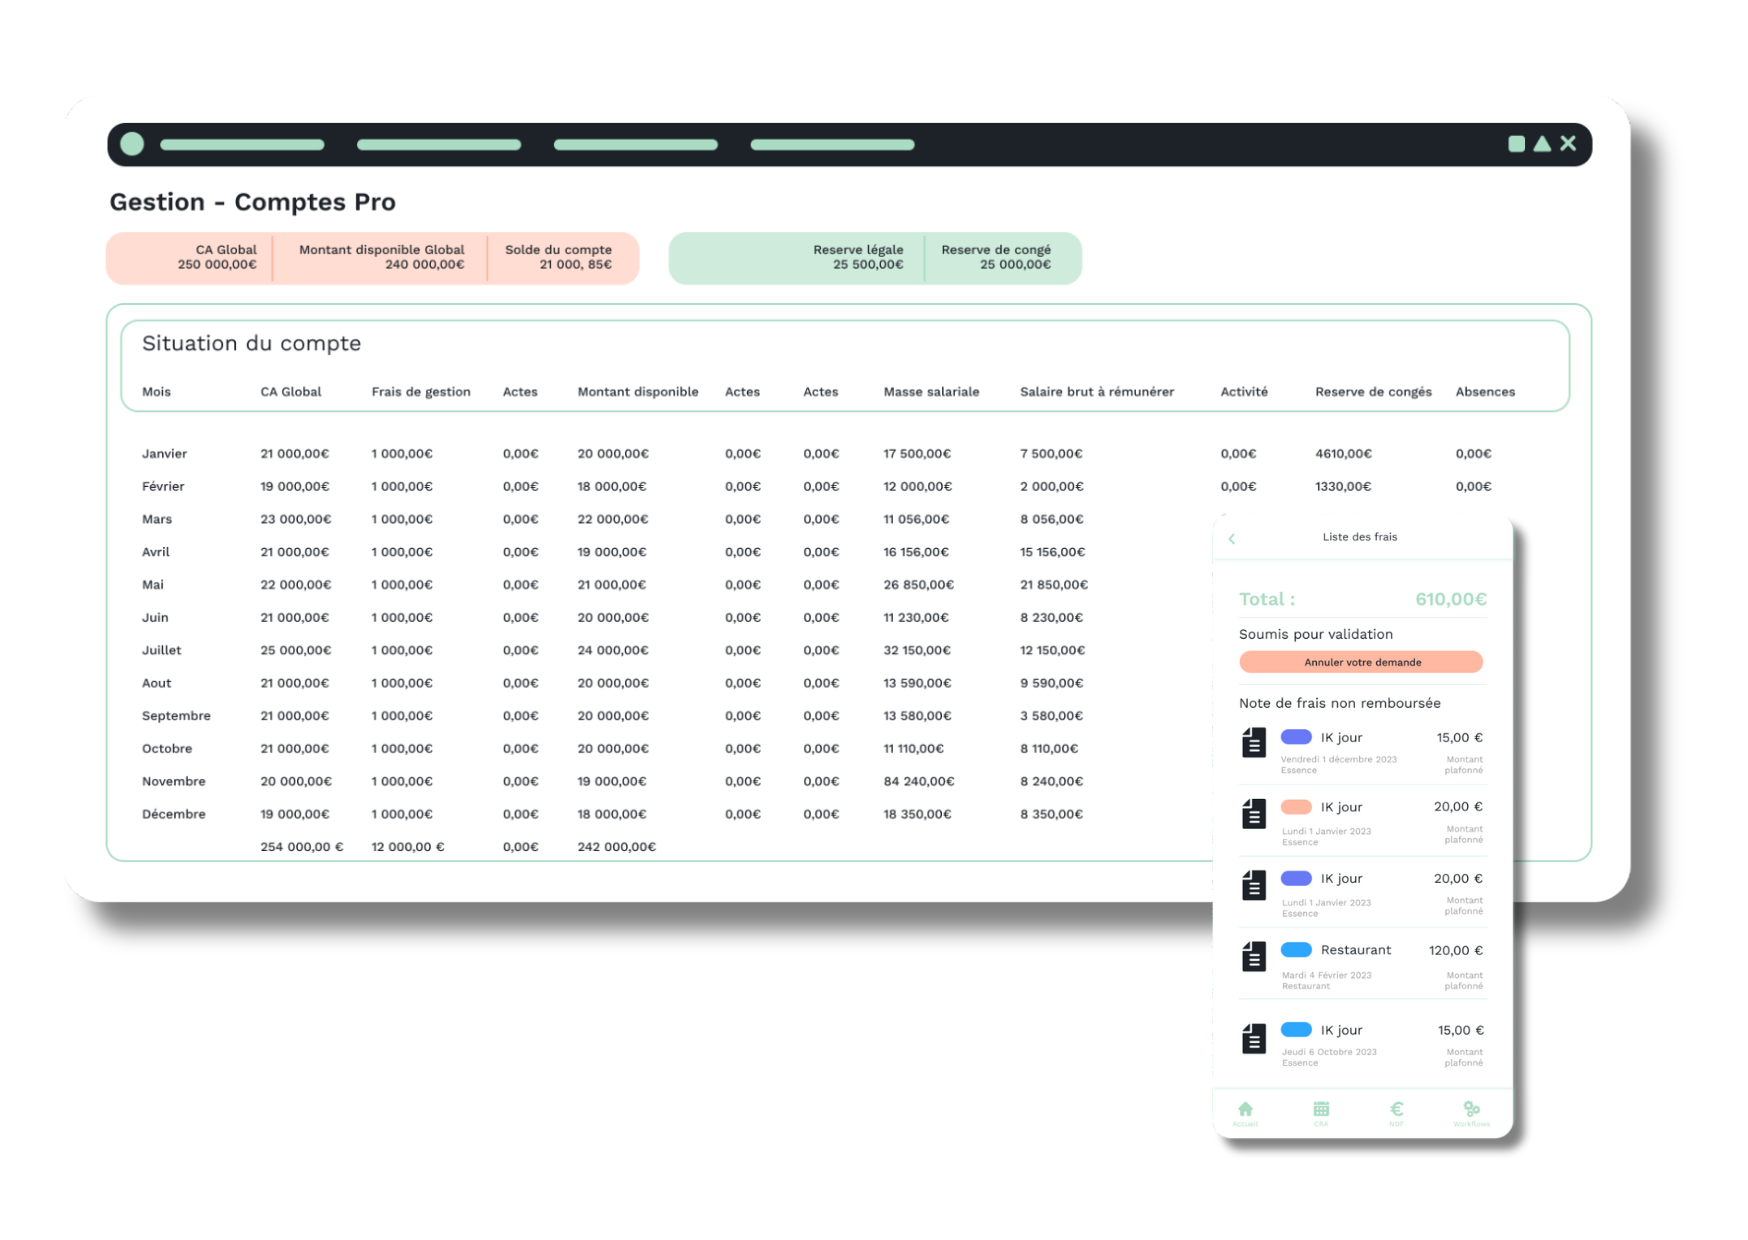Open the Workflows gears icon
The width and height of the screenshot is (1748, 1240).
1471,1111
